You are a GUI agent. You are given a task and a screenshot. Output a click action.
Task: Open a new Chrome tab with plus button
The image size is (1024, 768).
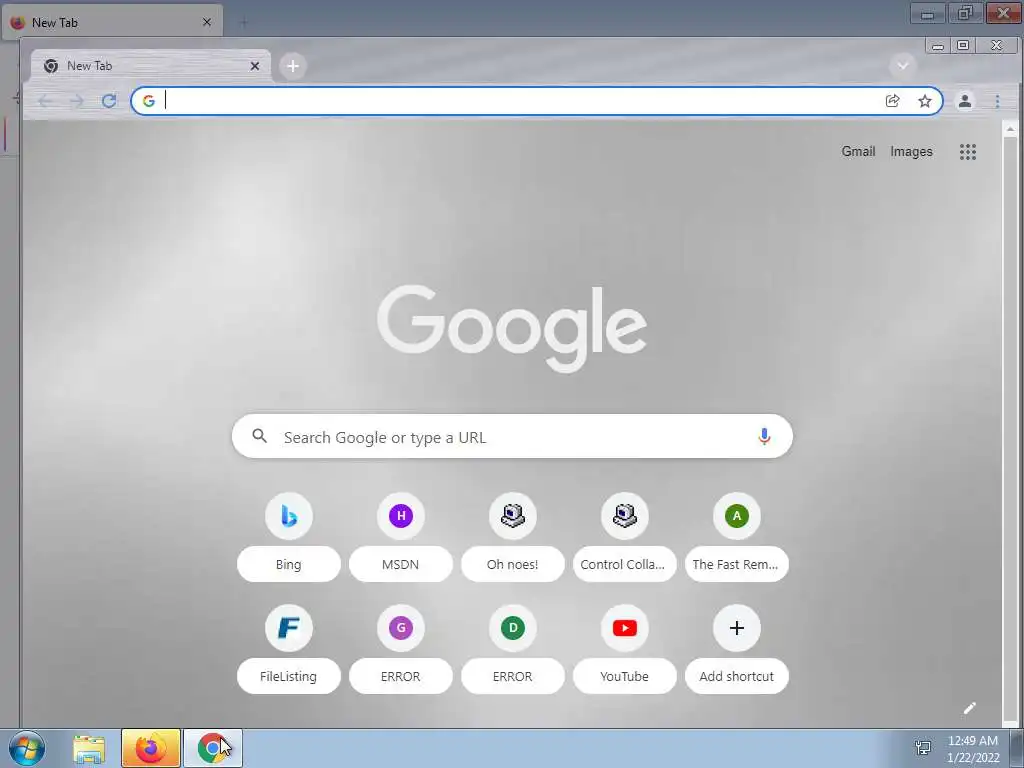293,66
